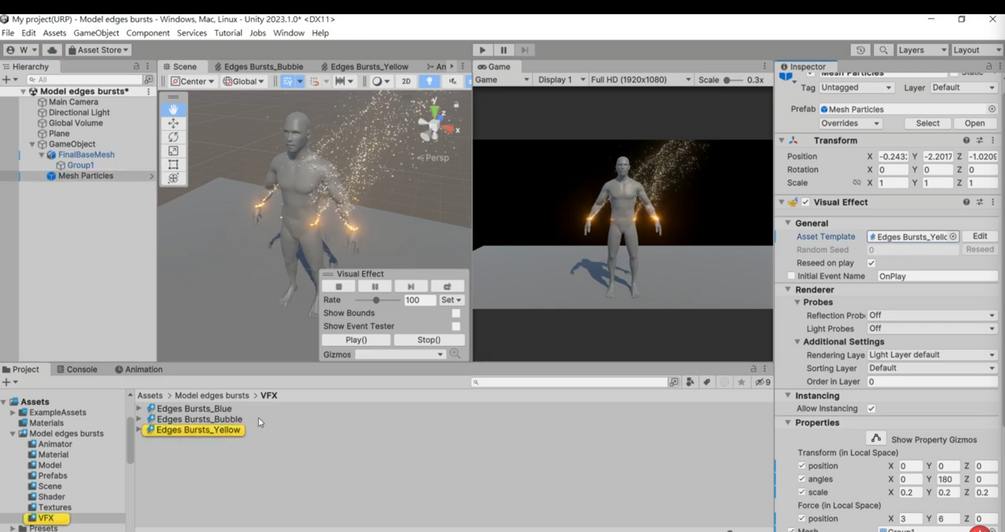
Task: Open the Tag dropdown showing Untagged
Action: (x=856, y=87)
